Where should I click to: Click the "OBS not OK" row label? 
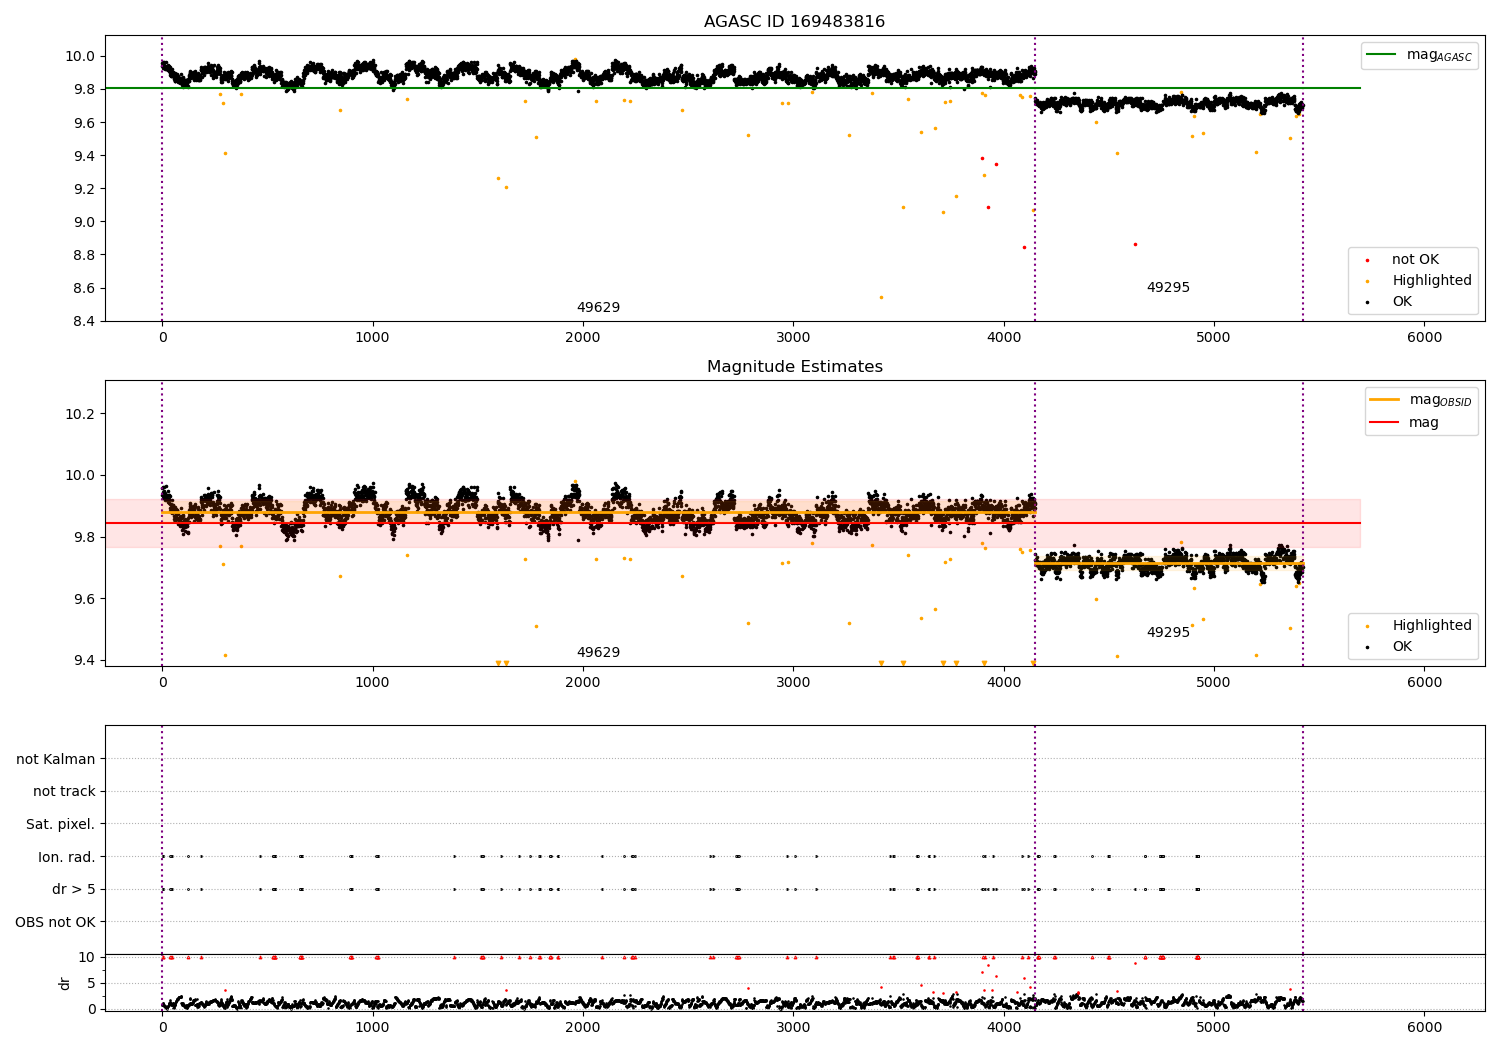pyautogui.click(x=55, y=923)
